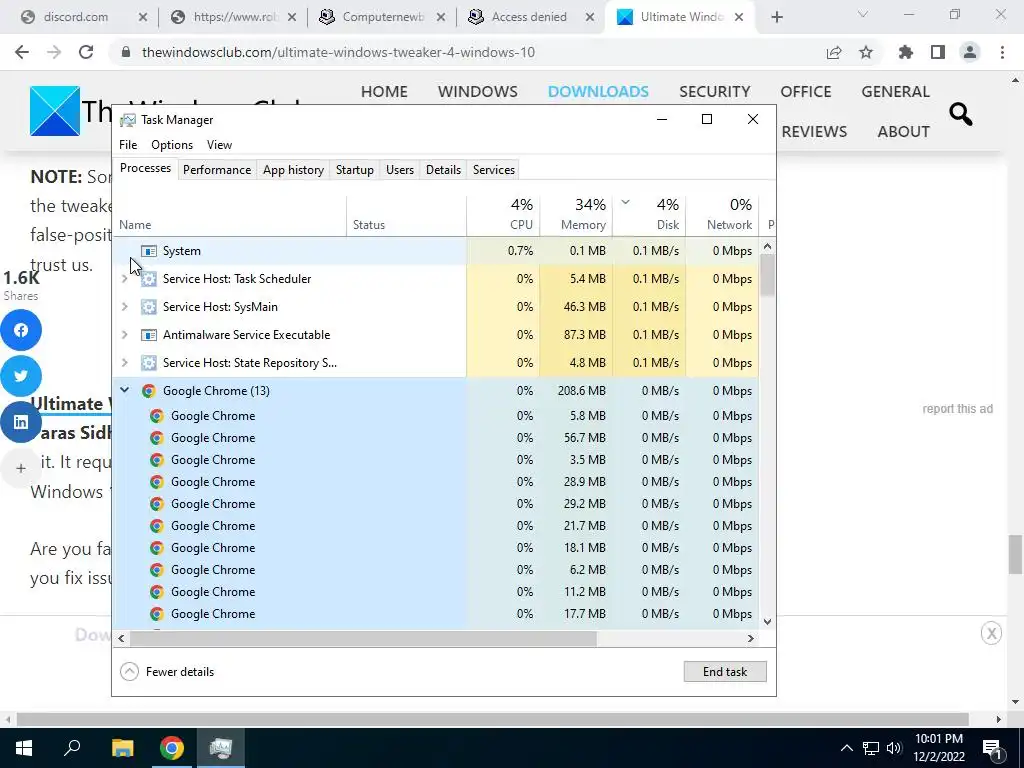
Task: Bookmark this page with star icon
Action: 866,52
